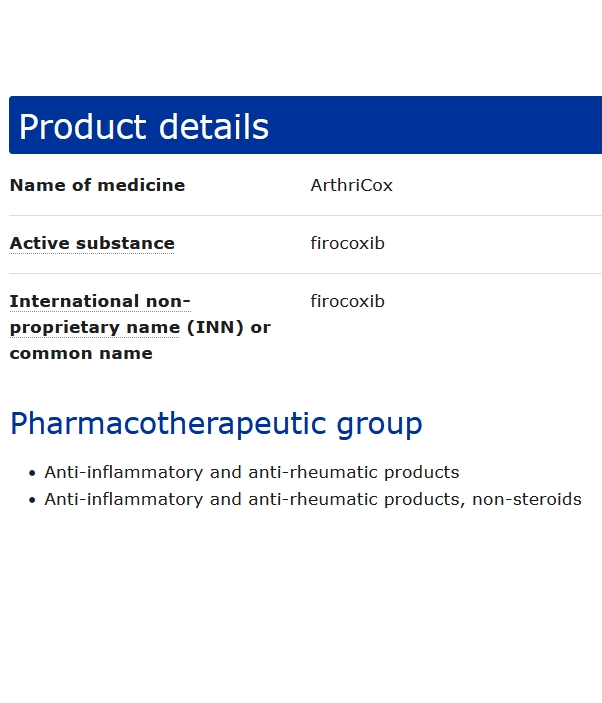Click the word 'group' in the heading

click(x=379, y=425)
